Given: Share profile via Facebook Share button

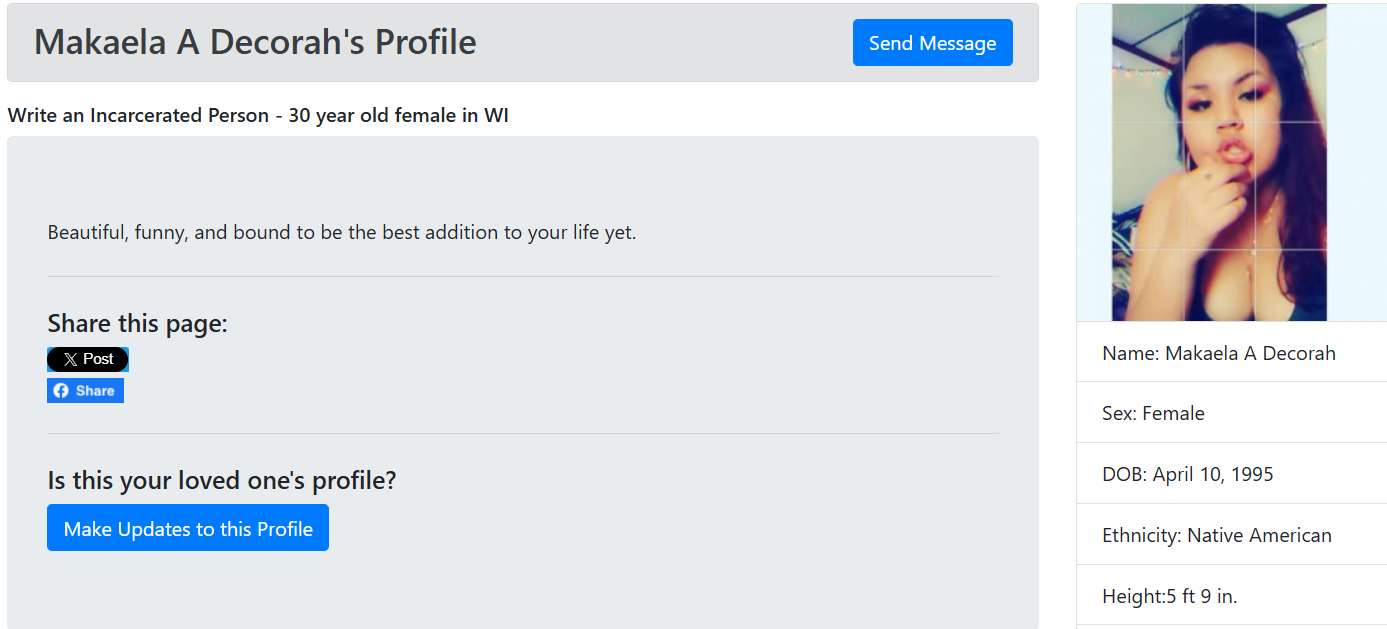Looking at the screenshot, I should (x=85, y=391).
